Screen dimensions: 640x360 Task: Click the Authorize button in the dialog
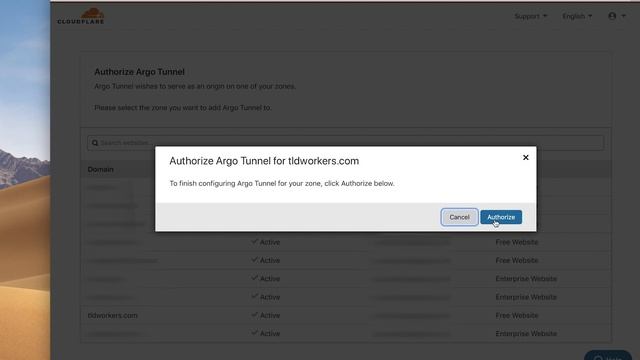[x=501, y=217]
